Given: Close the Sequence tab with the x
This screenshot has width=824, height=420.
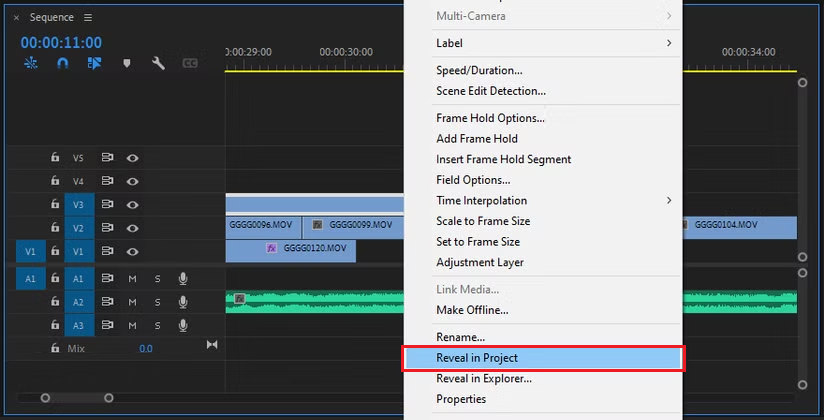Looking at the screenshot, I should [x=16, y=17].
